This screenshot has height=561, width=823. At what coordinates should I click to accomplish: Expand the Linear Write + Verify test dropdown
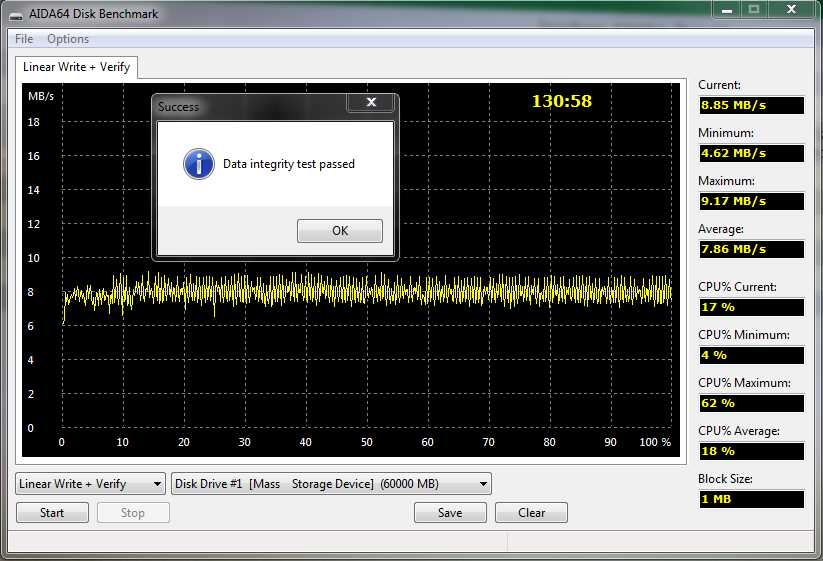point(90,484)
